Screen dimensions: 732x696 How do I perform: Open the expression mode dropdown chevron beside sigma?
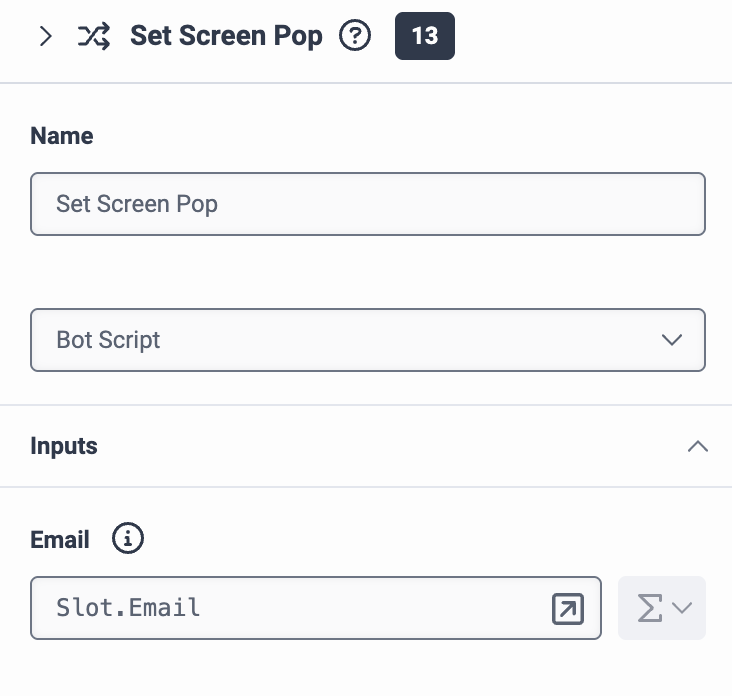point(682,608)
